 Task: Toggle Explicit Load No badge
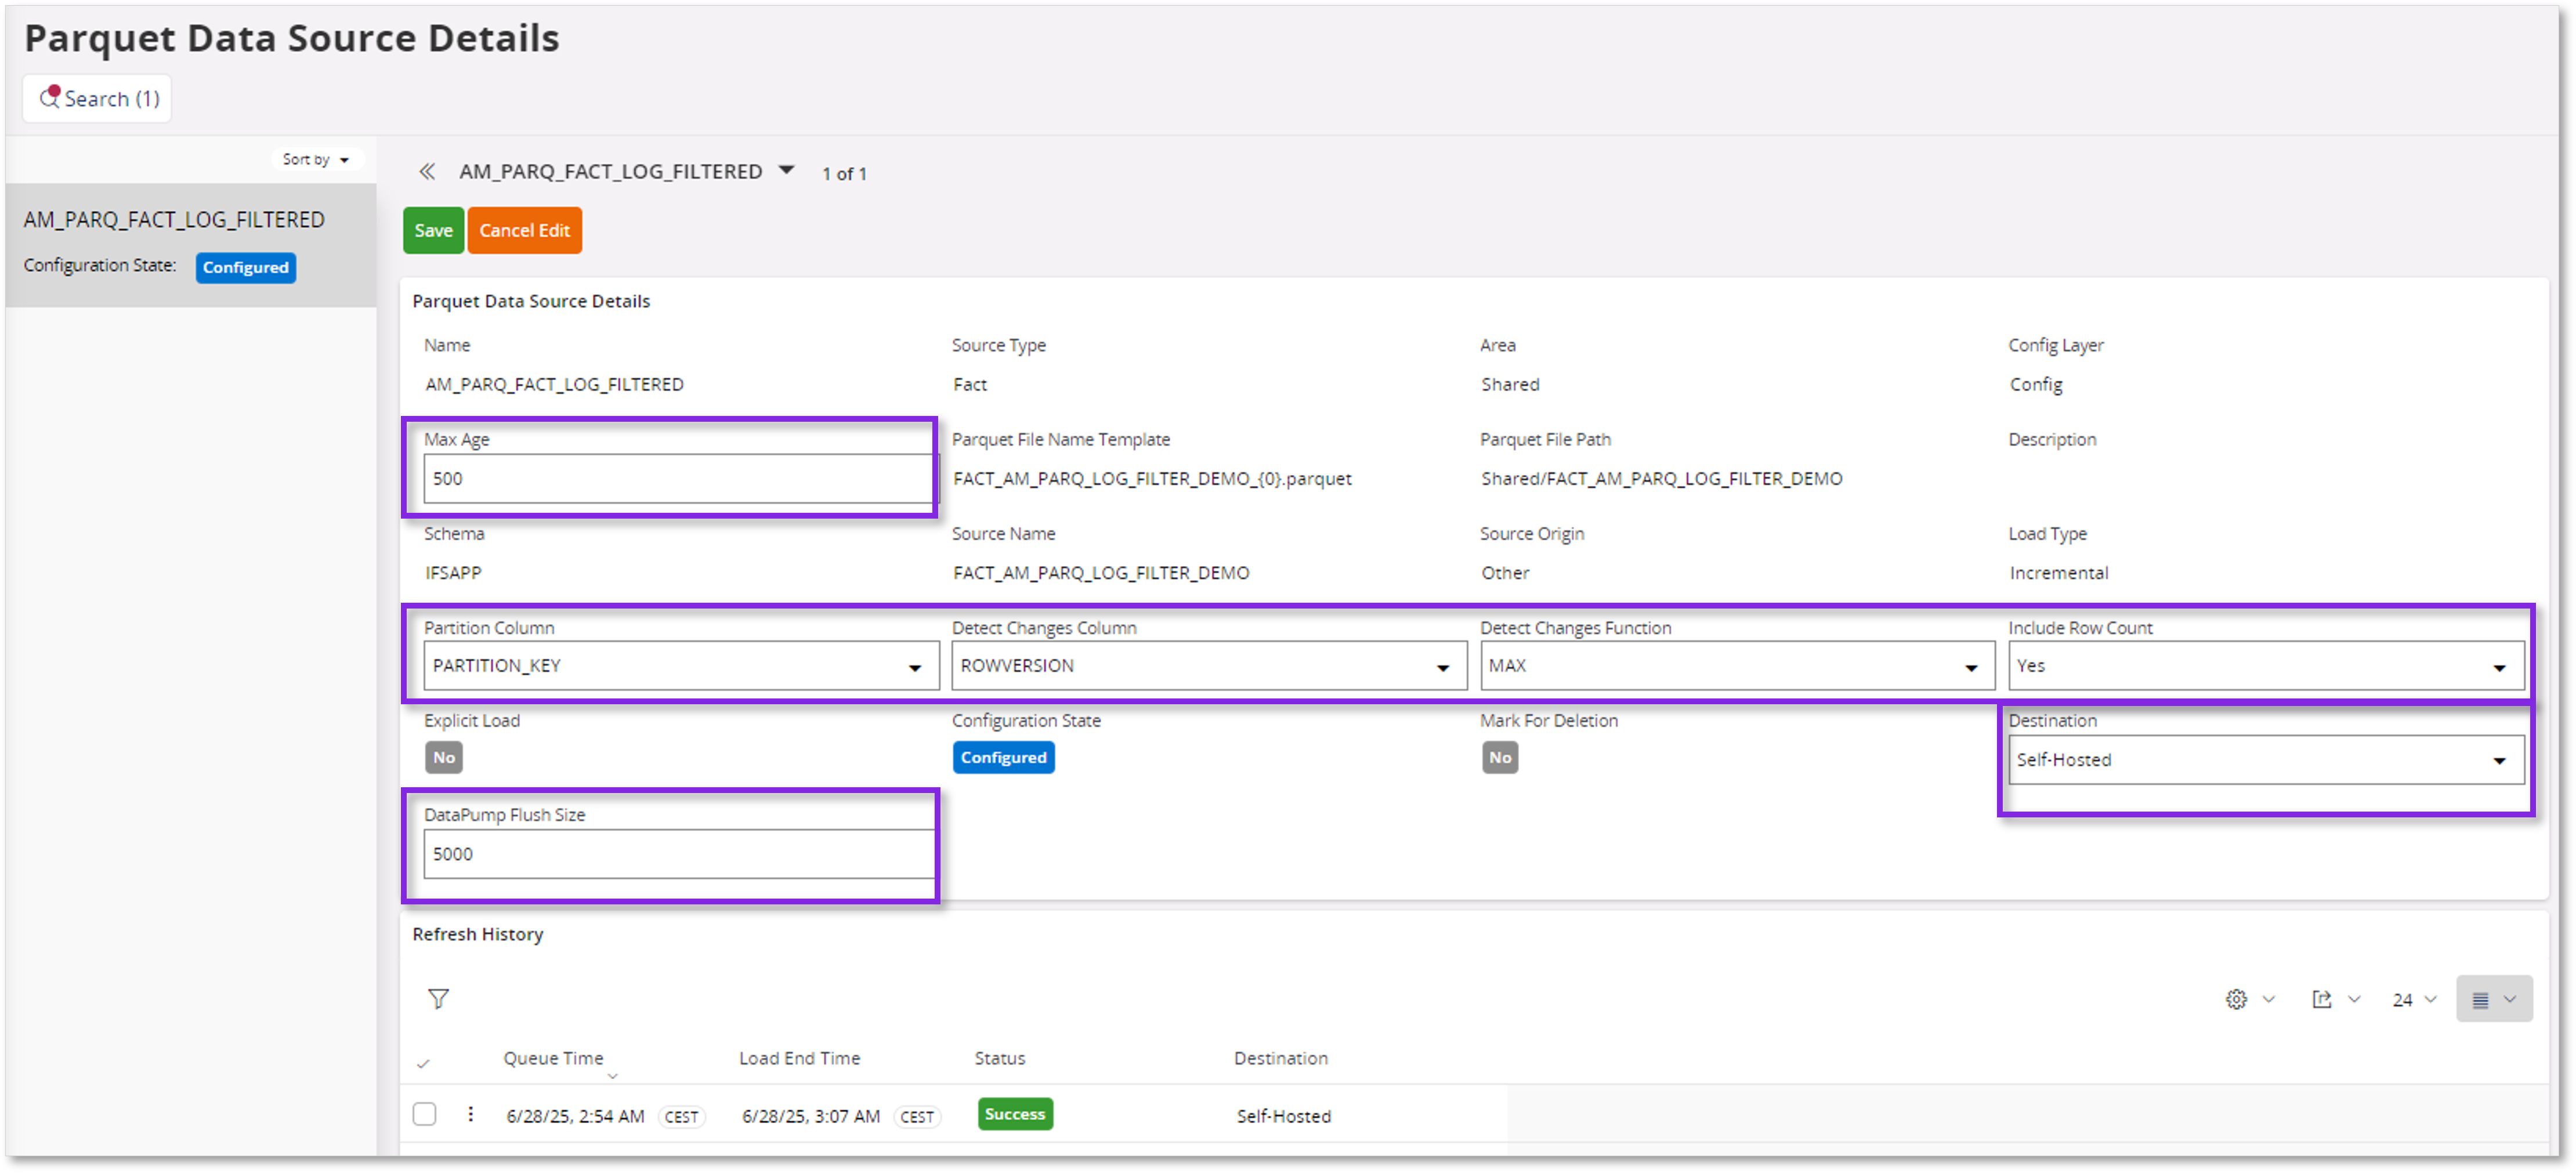[x=444, y=757]
